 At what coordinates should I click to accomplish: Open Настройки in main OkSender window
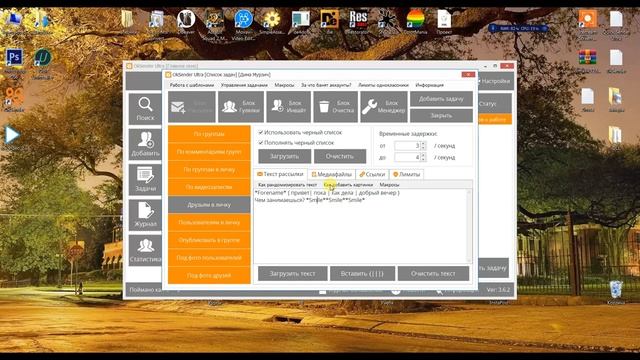495,81
